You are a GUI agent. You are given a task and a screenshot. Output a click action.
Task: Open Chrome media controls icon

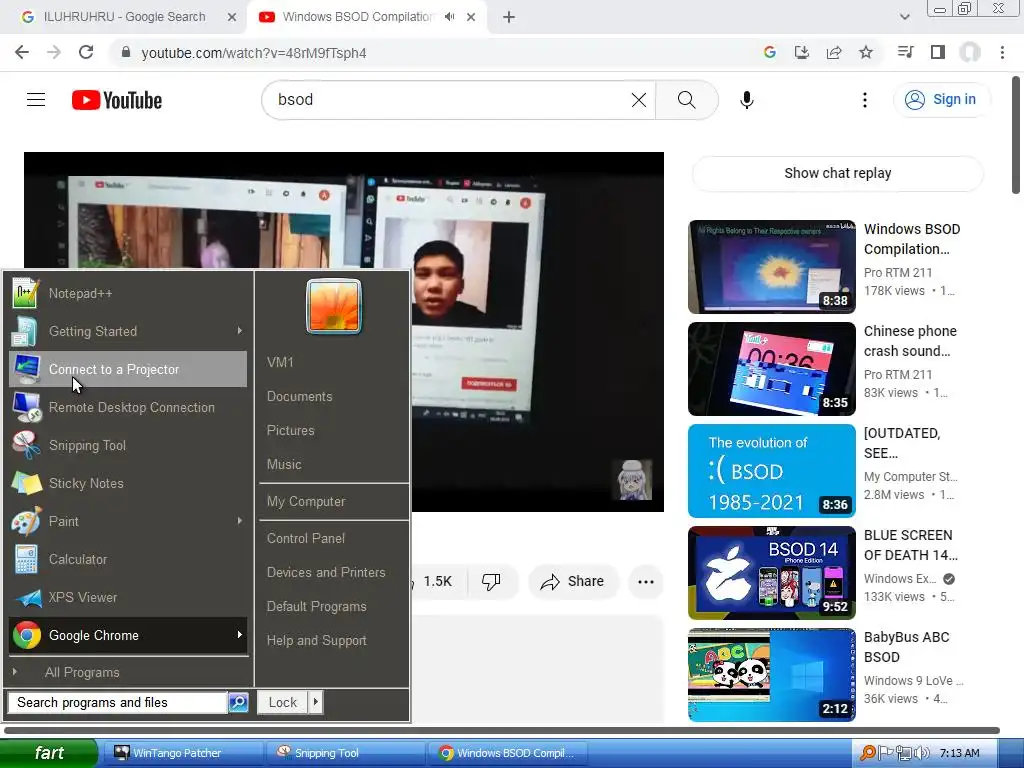tap(905, 52)
